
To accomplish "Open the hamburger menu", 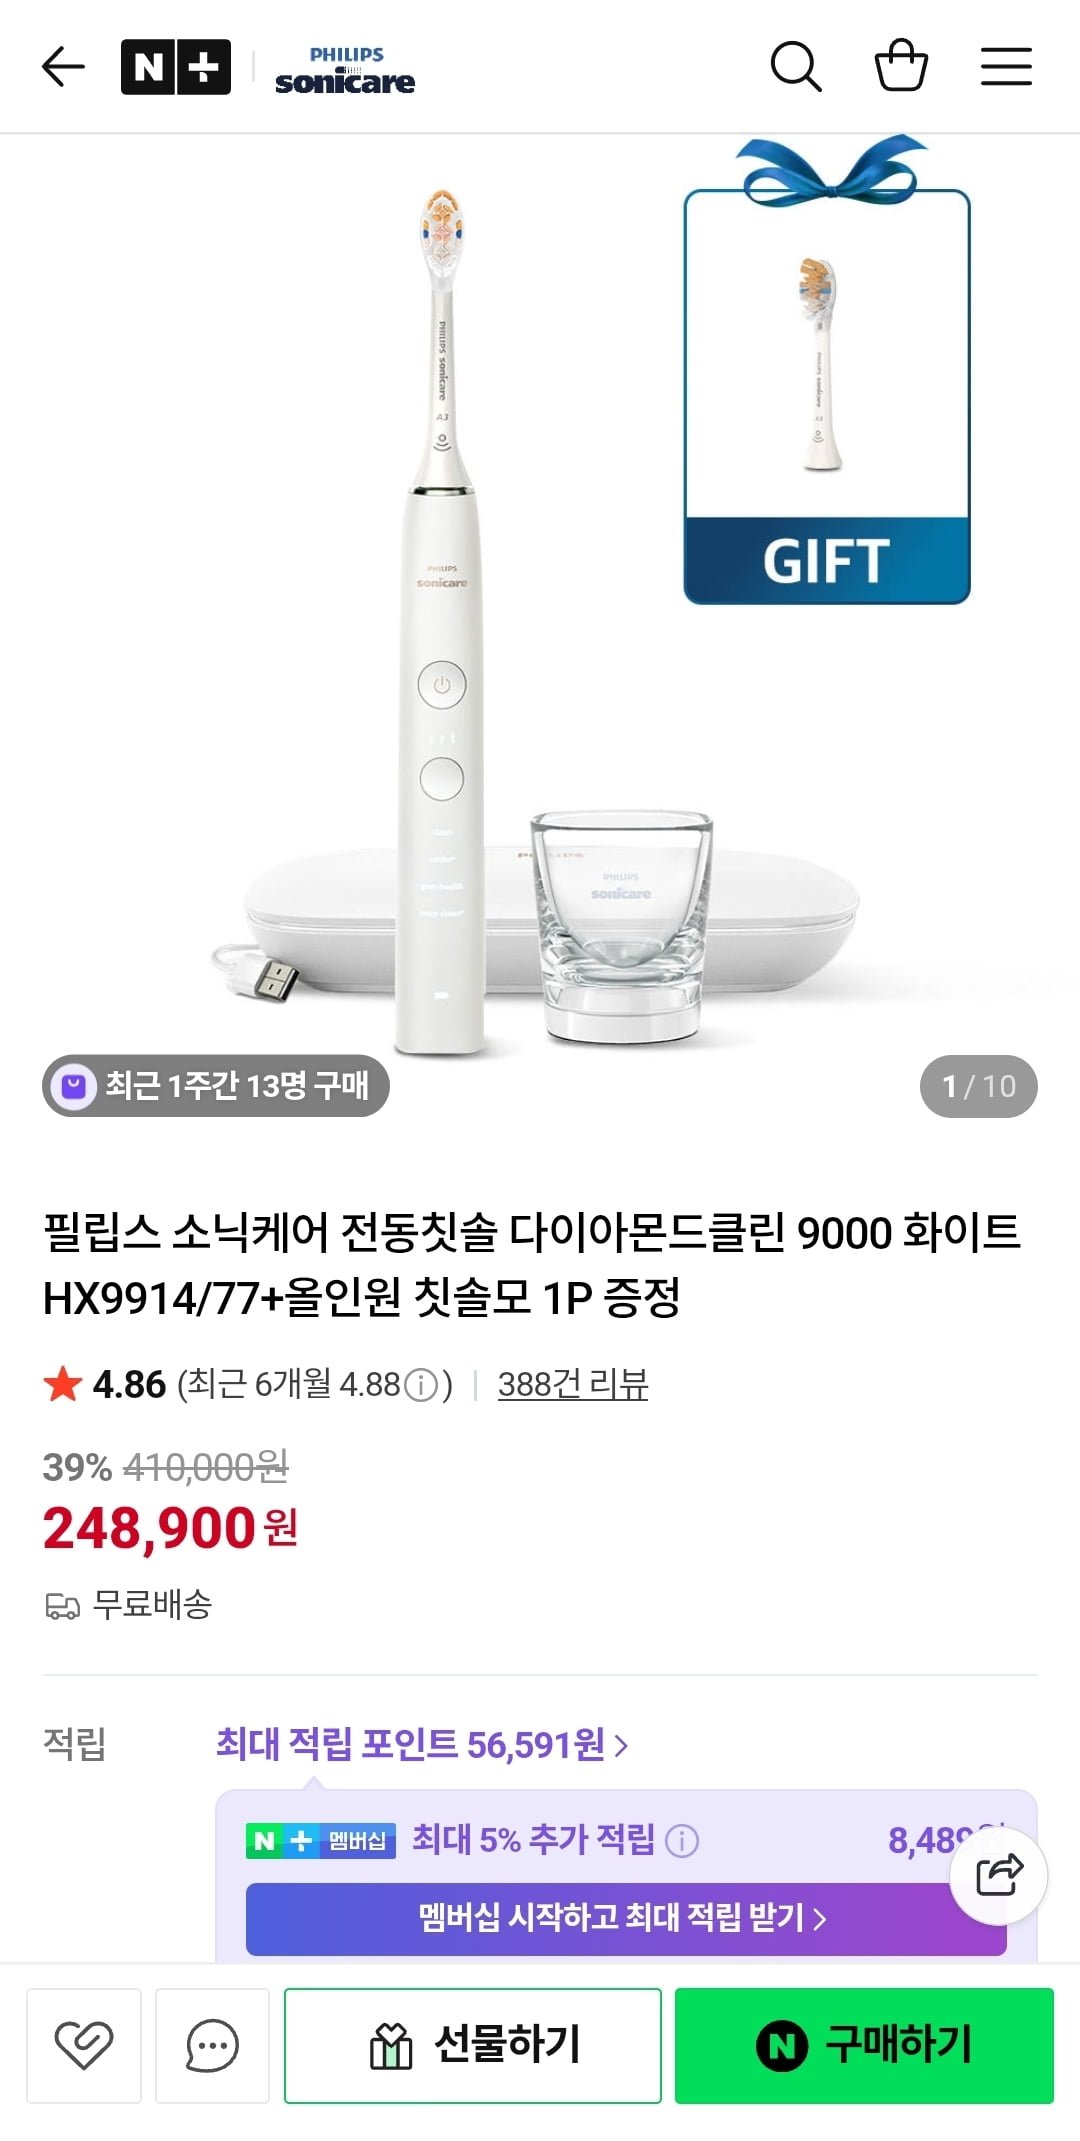I will [x=1006, y=67].
